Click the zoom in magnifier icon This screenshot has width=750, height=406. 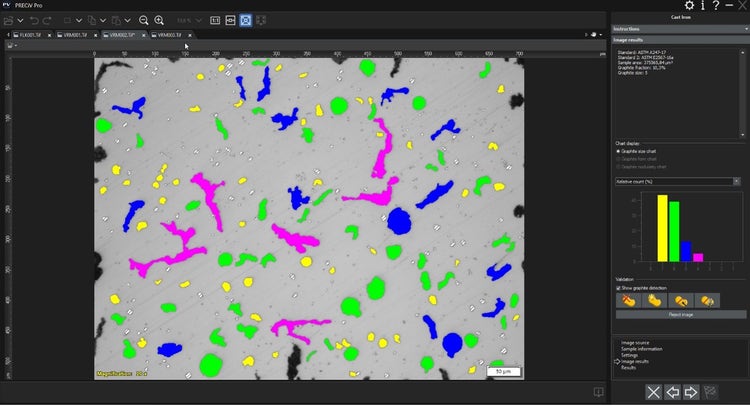(x=159, y=20)
